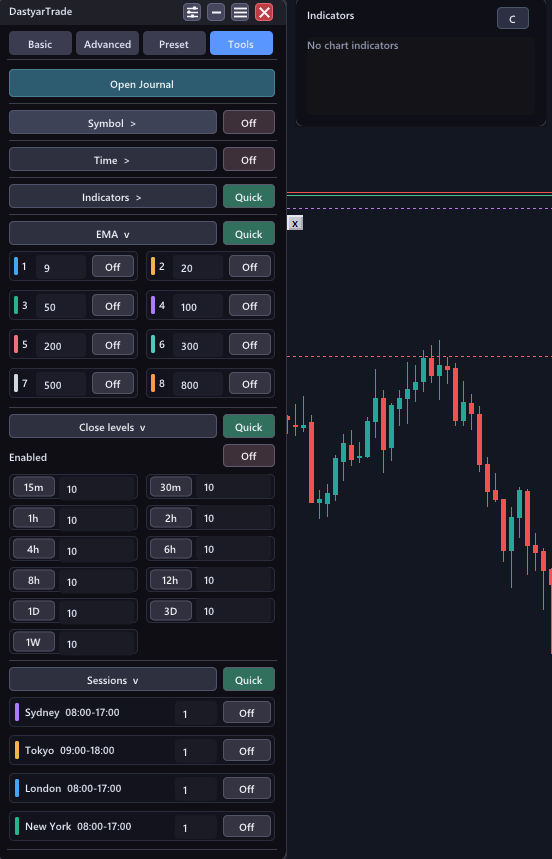The width and height of the screenshot is (552, 859).
Task: Toggle EMA 9 Off switch
Action: (113, 267)
